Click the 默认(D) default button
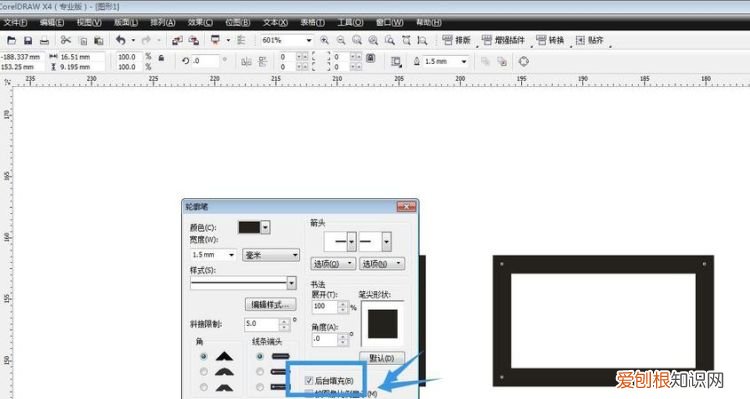This screenshot has width=750, height=399. pyautogui.click(x=382, y=358)
